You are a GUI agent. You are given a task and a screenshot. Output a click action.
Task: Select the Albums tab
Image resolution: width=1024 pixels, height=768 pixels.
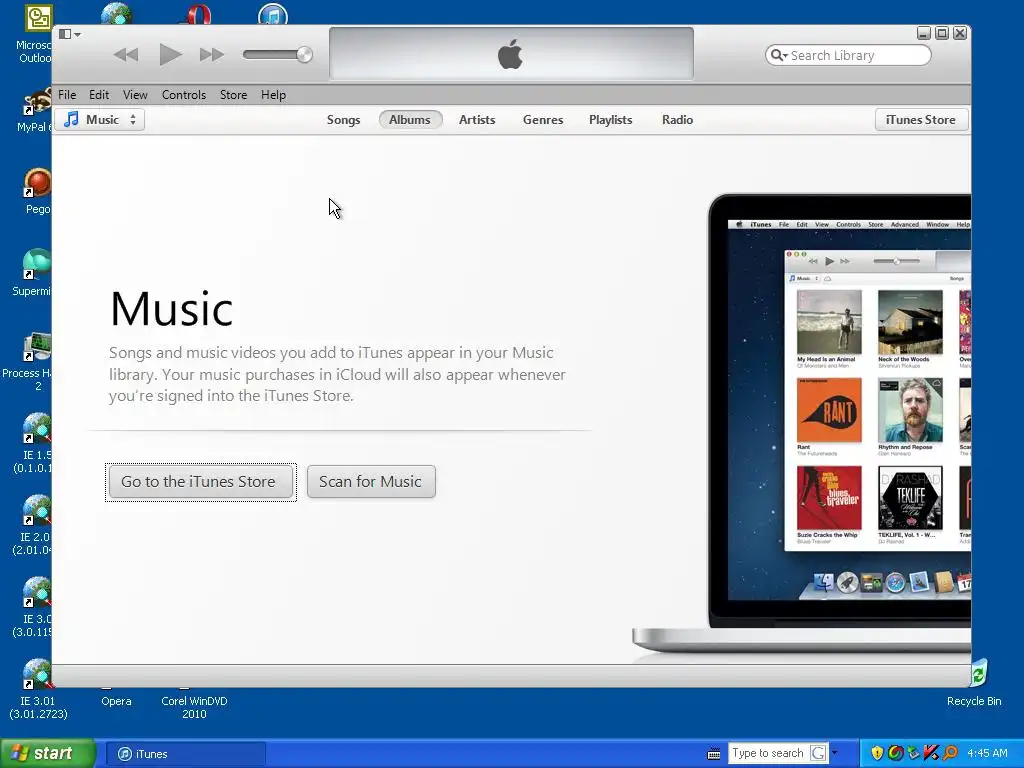click(410, 120)
